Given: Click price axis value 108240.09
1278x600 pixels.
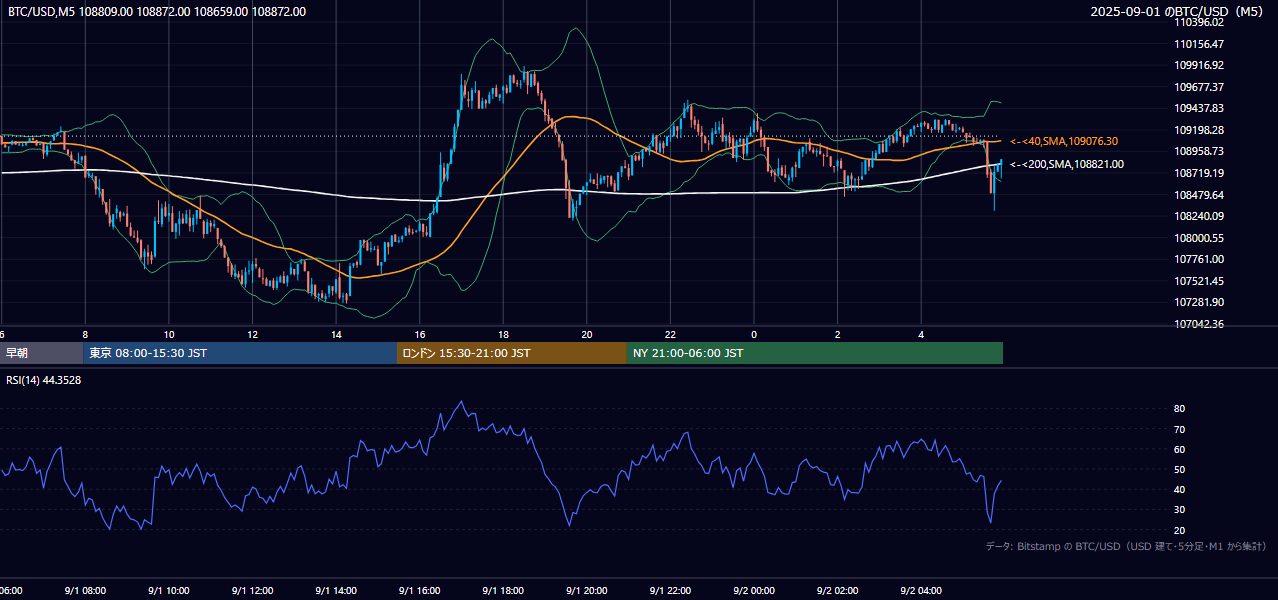Looking at the screenshot, I should point(1199,216).
